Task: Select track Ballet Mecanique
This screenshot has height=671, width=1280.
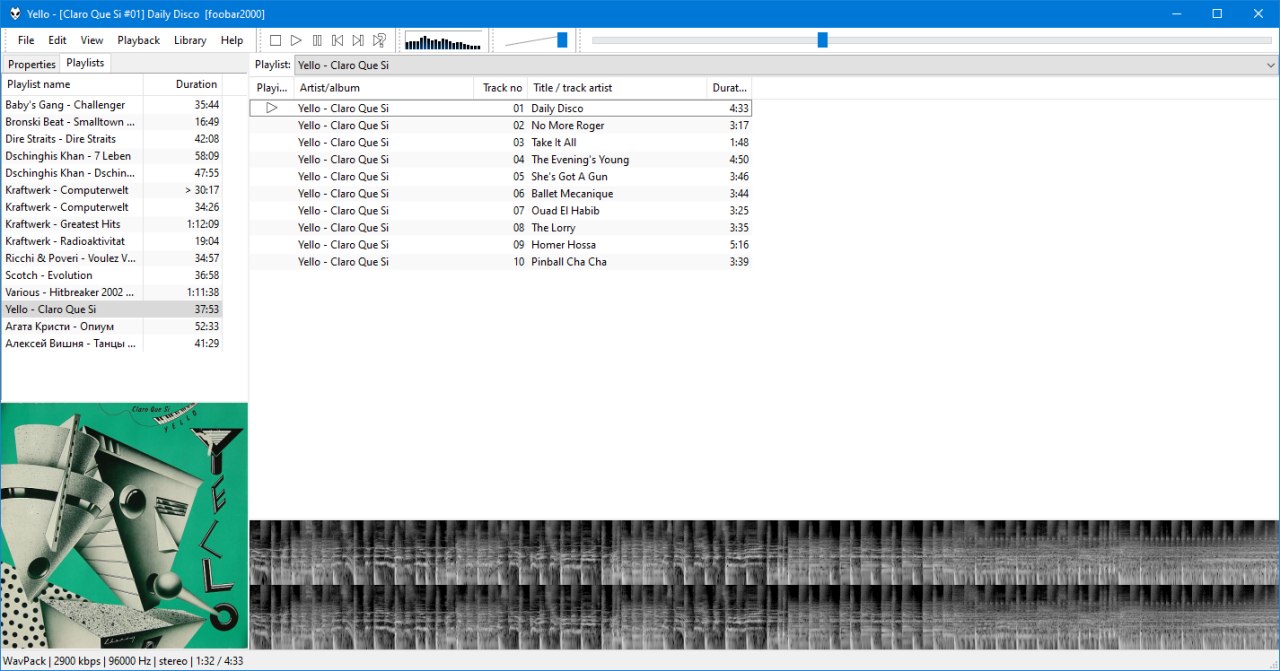Action: (500, 193)
